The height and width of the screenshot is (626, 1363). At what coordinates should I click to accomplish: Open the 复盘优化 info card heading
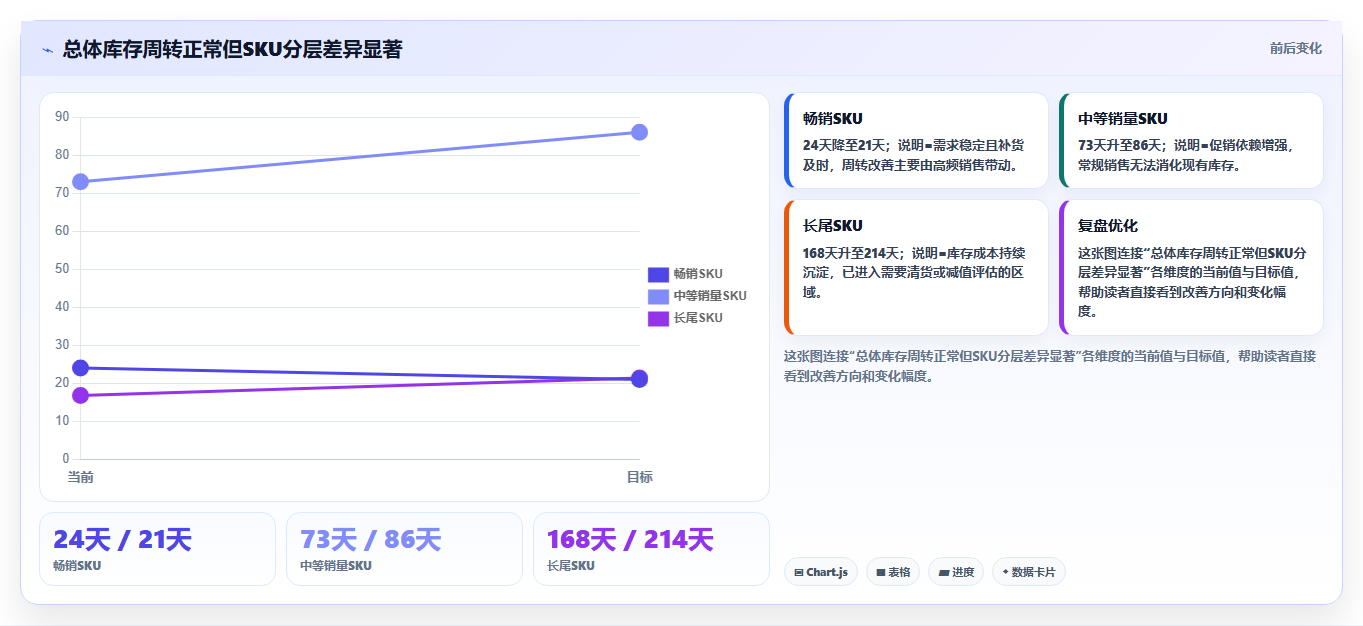(1108, 226)
